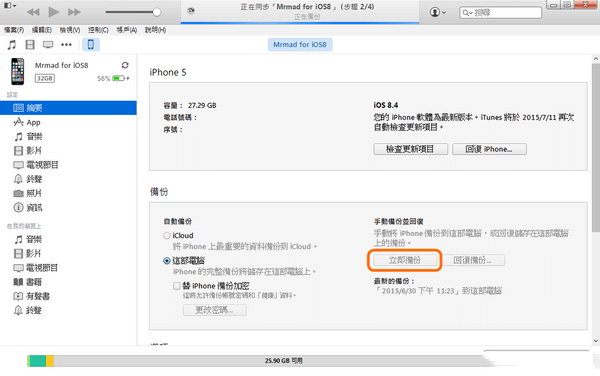Open the account dropdown next to search
The image size is (600, 376).
438,12
